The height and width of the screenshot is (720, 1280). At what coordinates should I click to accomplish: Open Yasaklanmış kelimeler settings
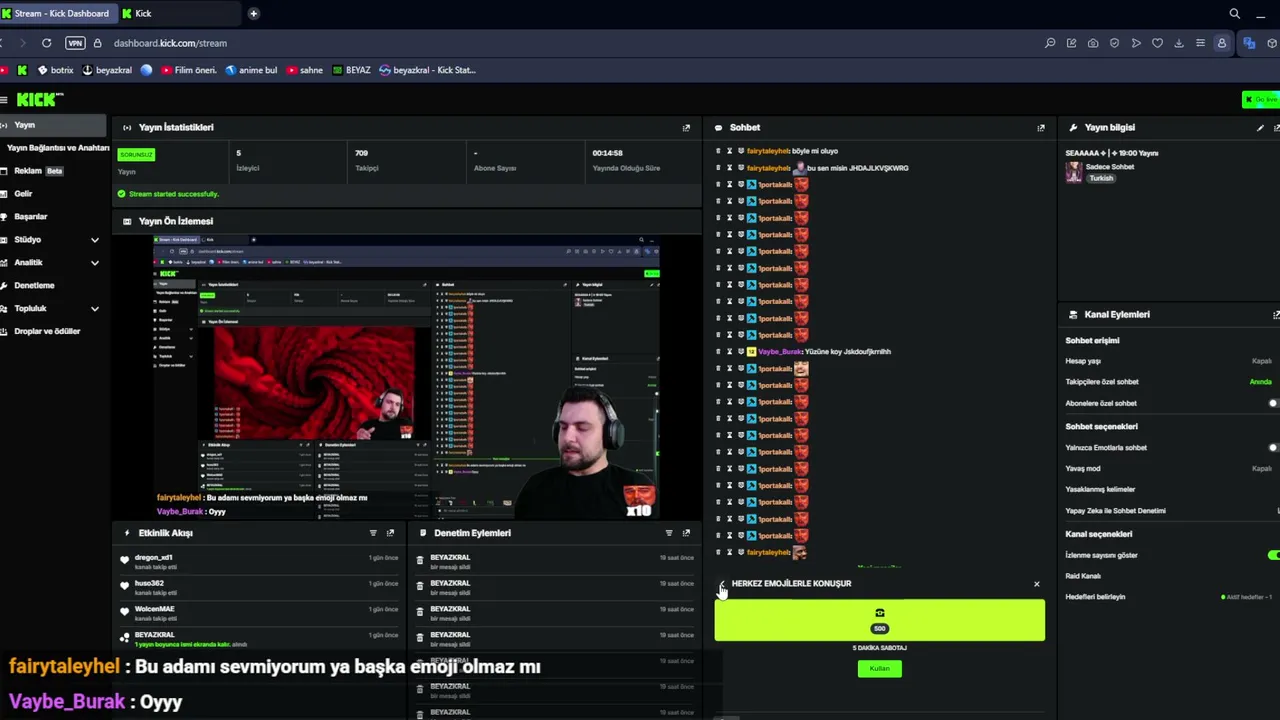click(x=1100, y=490)
